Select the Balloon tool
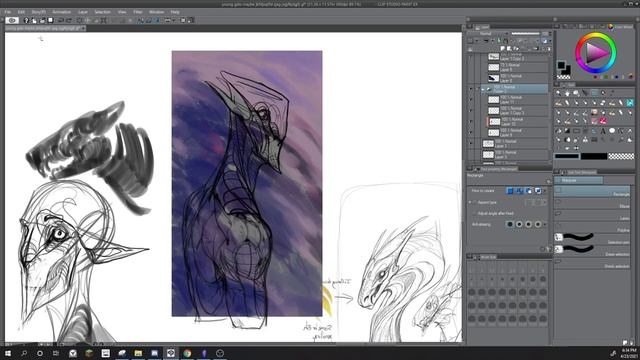The height and width of the screenshot is (360, 640). pos(612,131)
